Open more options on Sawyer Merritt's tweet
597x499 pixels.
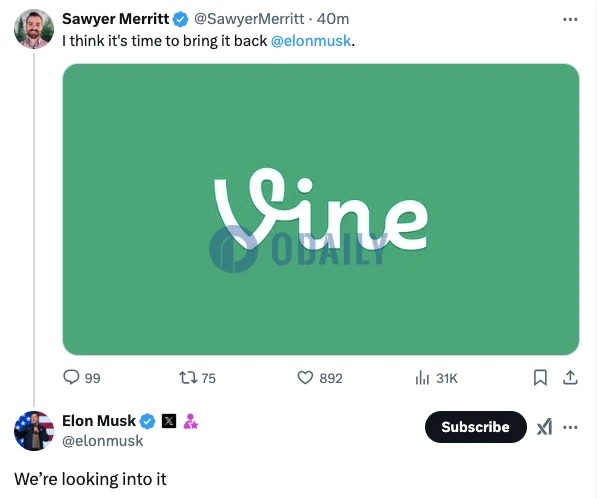pos(570,19)
